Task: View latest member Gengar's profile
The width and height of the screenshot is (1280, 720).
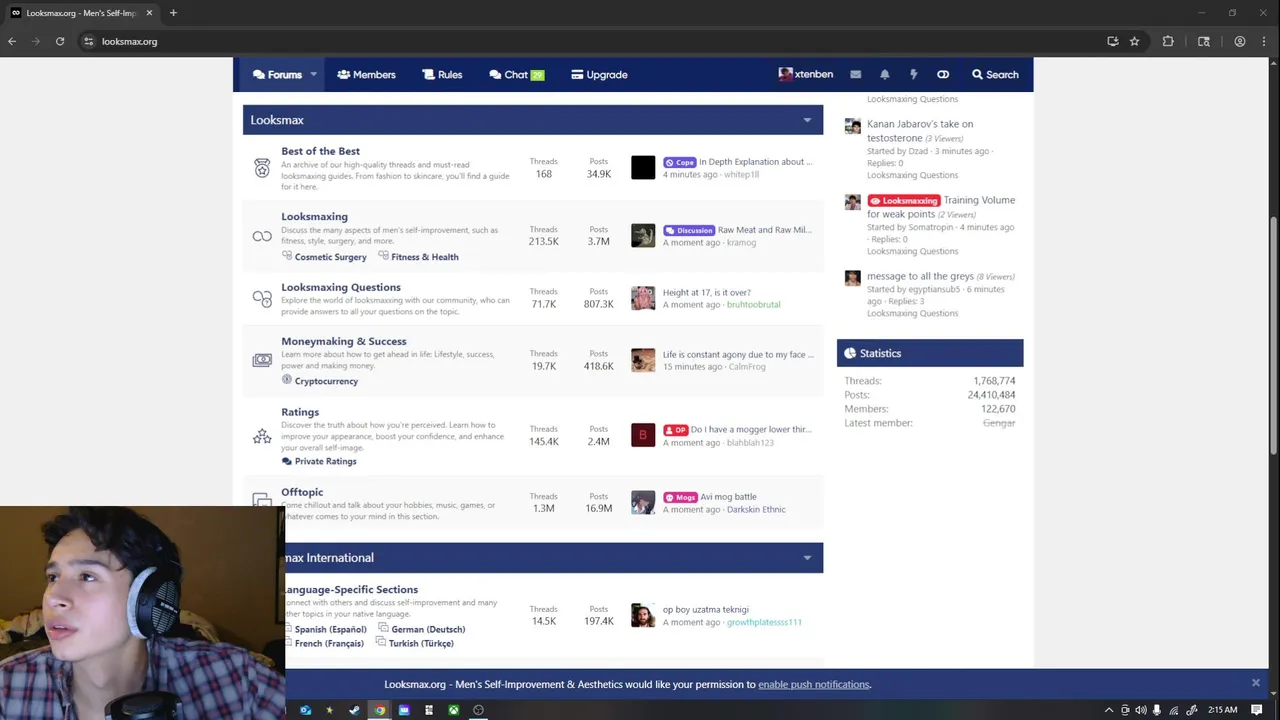Action: pos(999,423)
